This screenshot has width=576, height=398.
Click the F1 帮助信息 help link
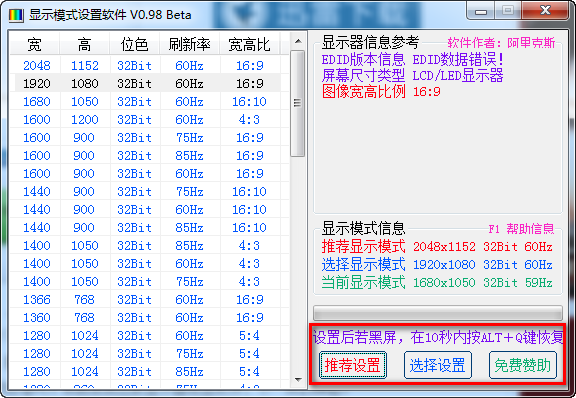click(521, 229)
